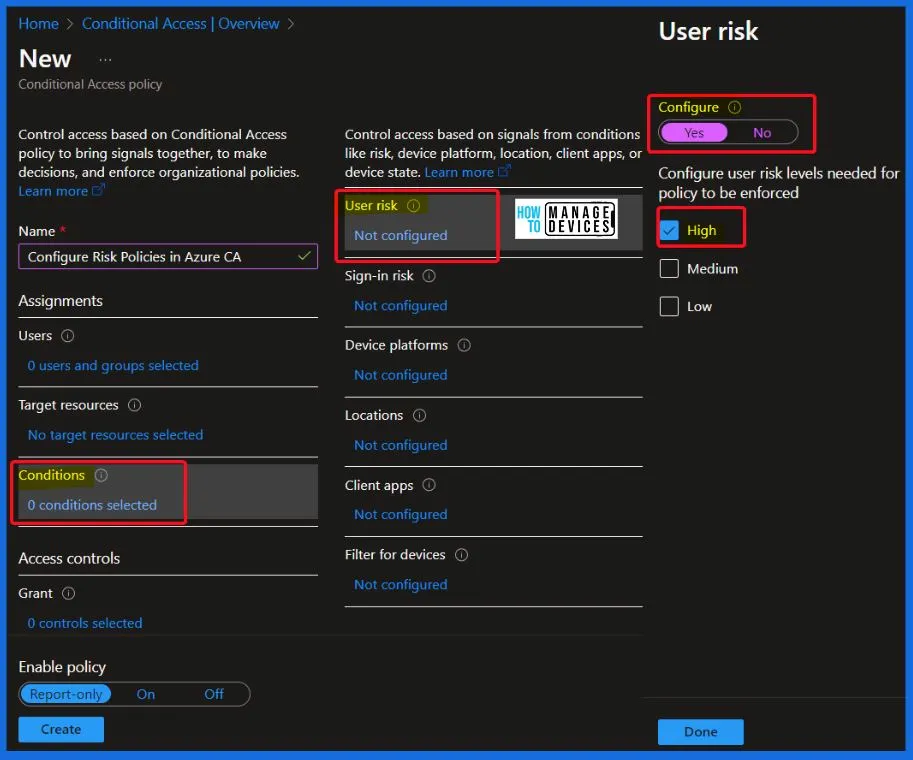Screen dimensions: 913x760
Task: Set Configure toggle to No
Action: coord(762,133)
